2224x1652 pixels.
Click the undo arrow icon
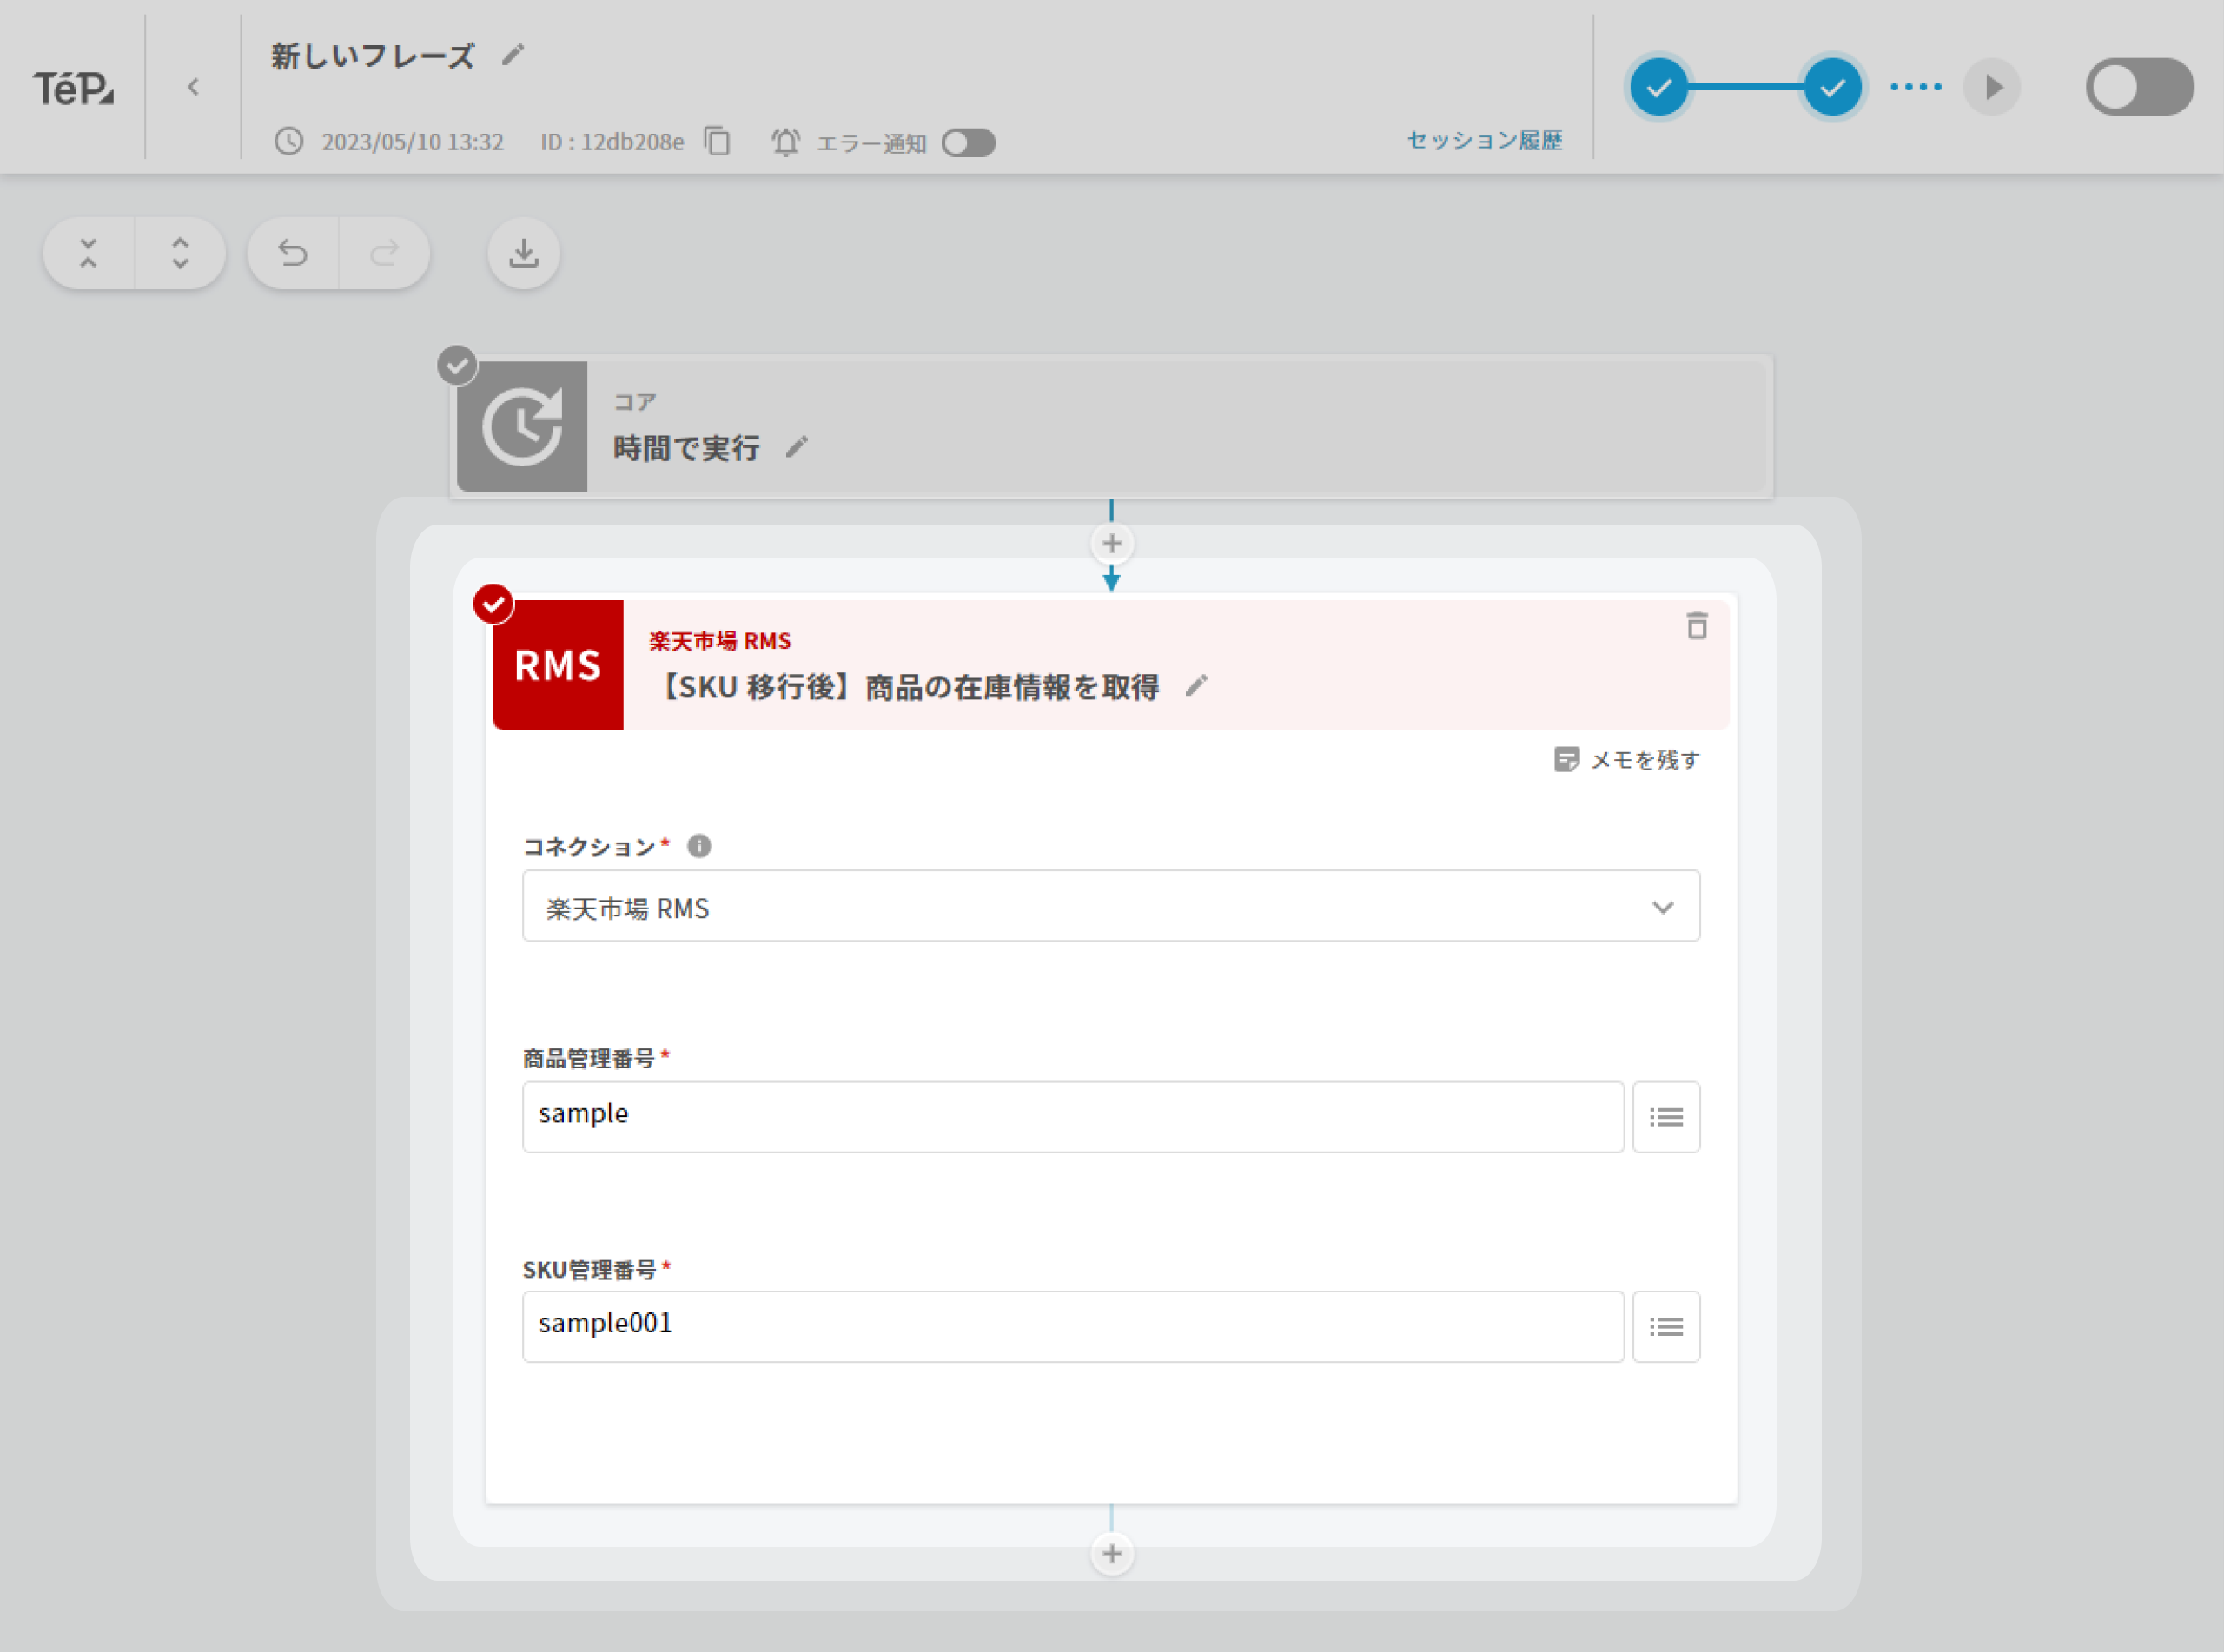point(293,253)
